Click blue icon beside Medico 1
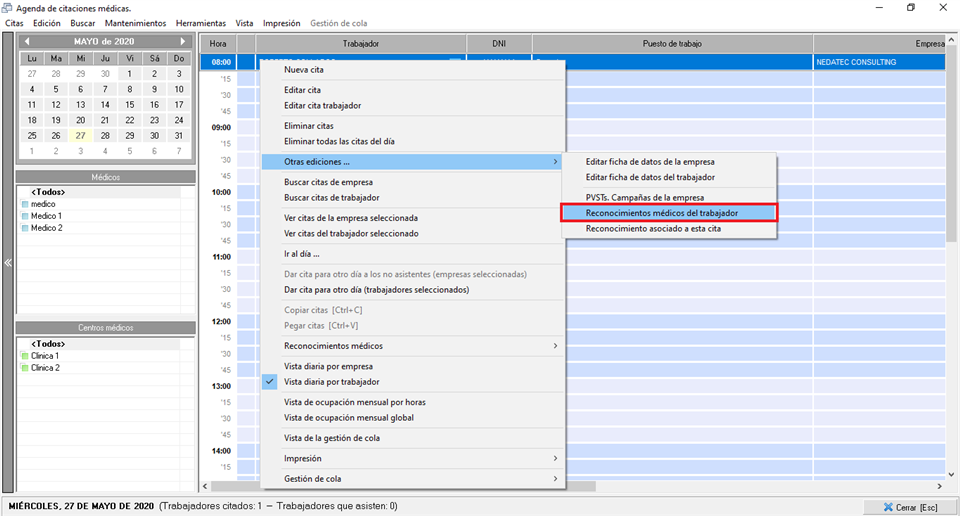The height and width of the screenshot is (516, 960). pos(25,216)
